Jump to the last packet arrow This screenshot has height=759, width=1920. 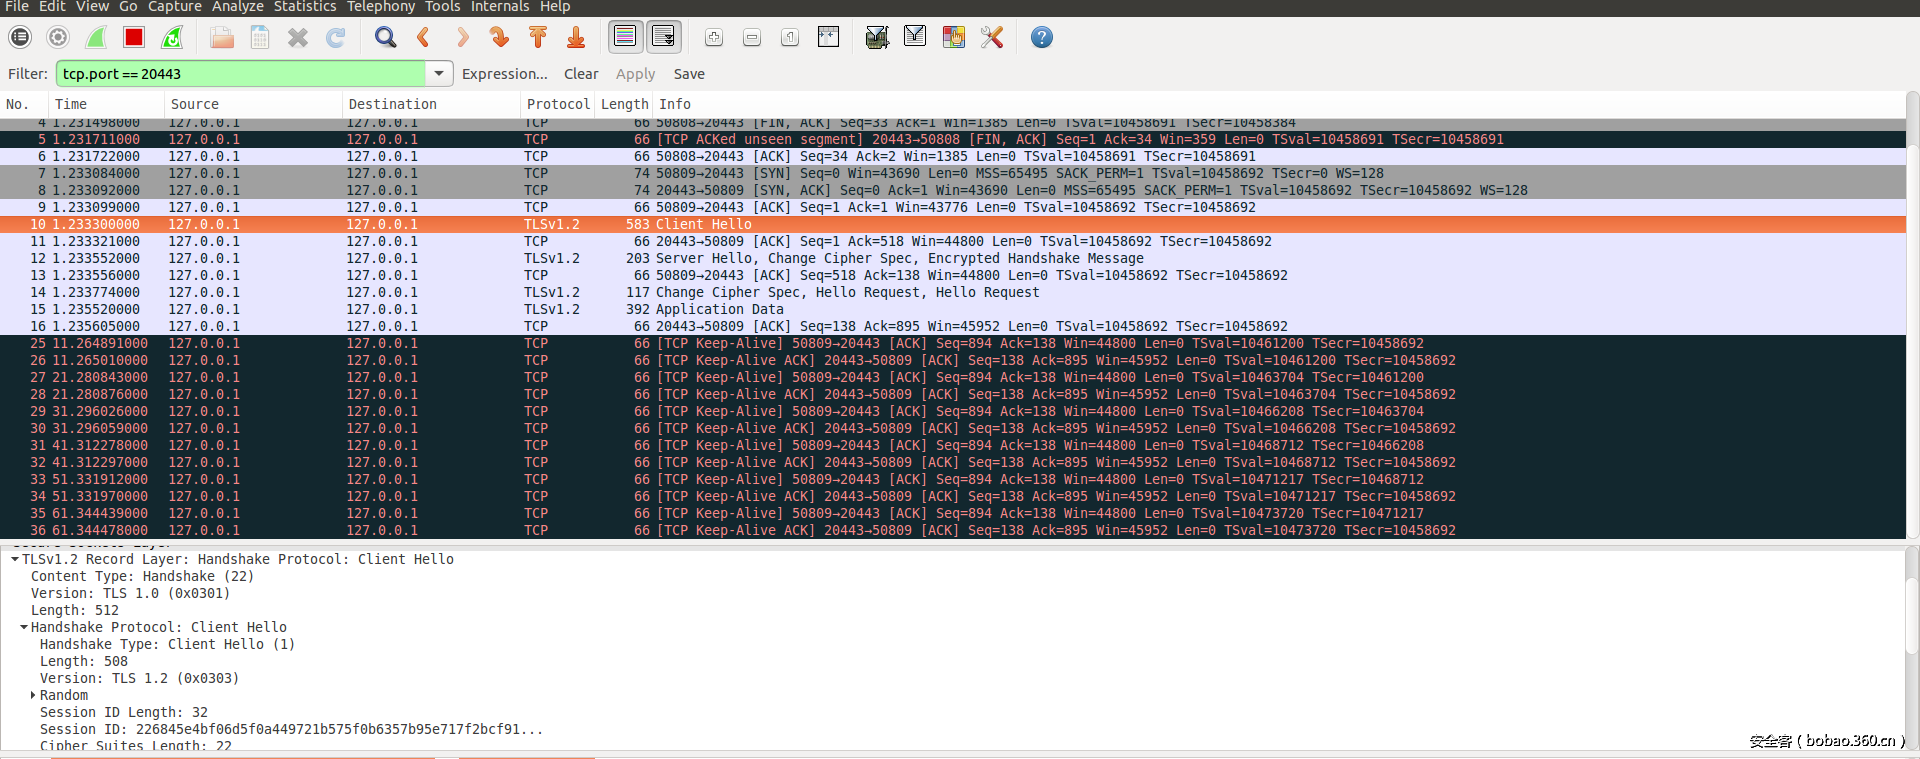(x=576, y=38)
